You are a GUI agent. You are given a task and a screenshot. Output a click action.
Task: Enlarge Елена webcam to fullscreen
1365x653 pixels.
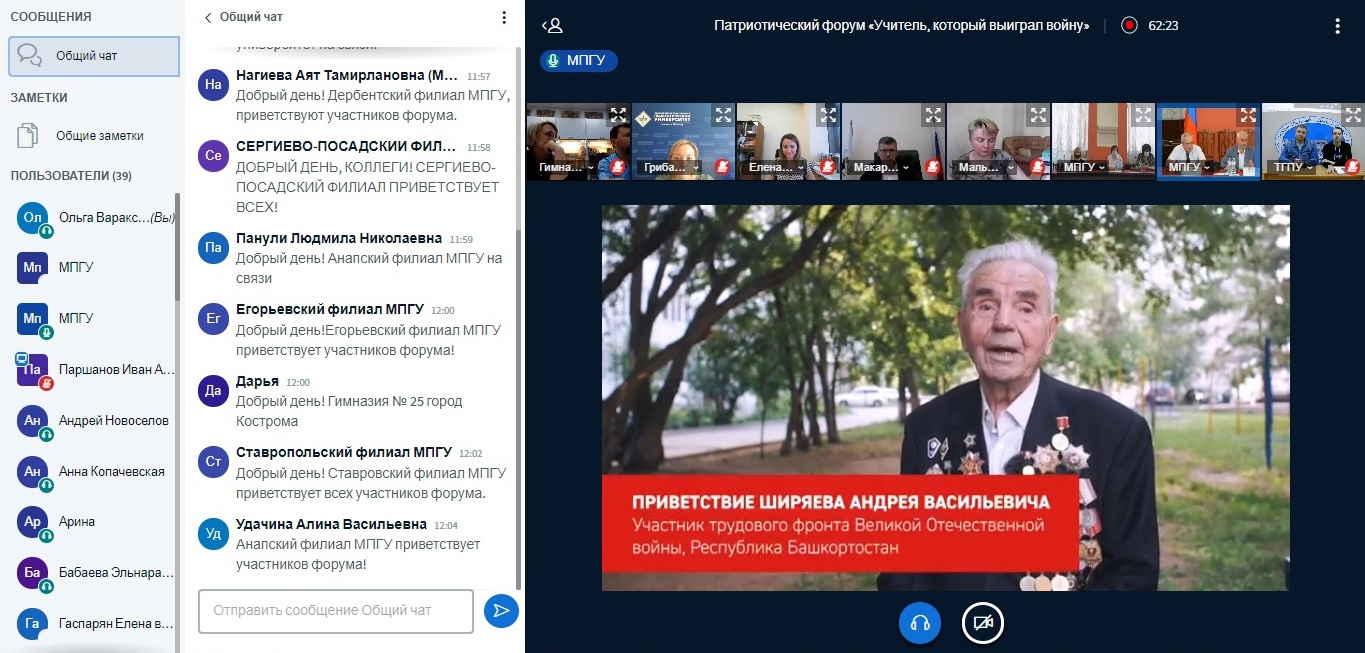(828, 115)
